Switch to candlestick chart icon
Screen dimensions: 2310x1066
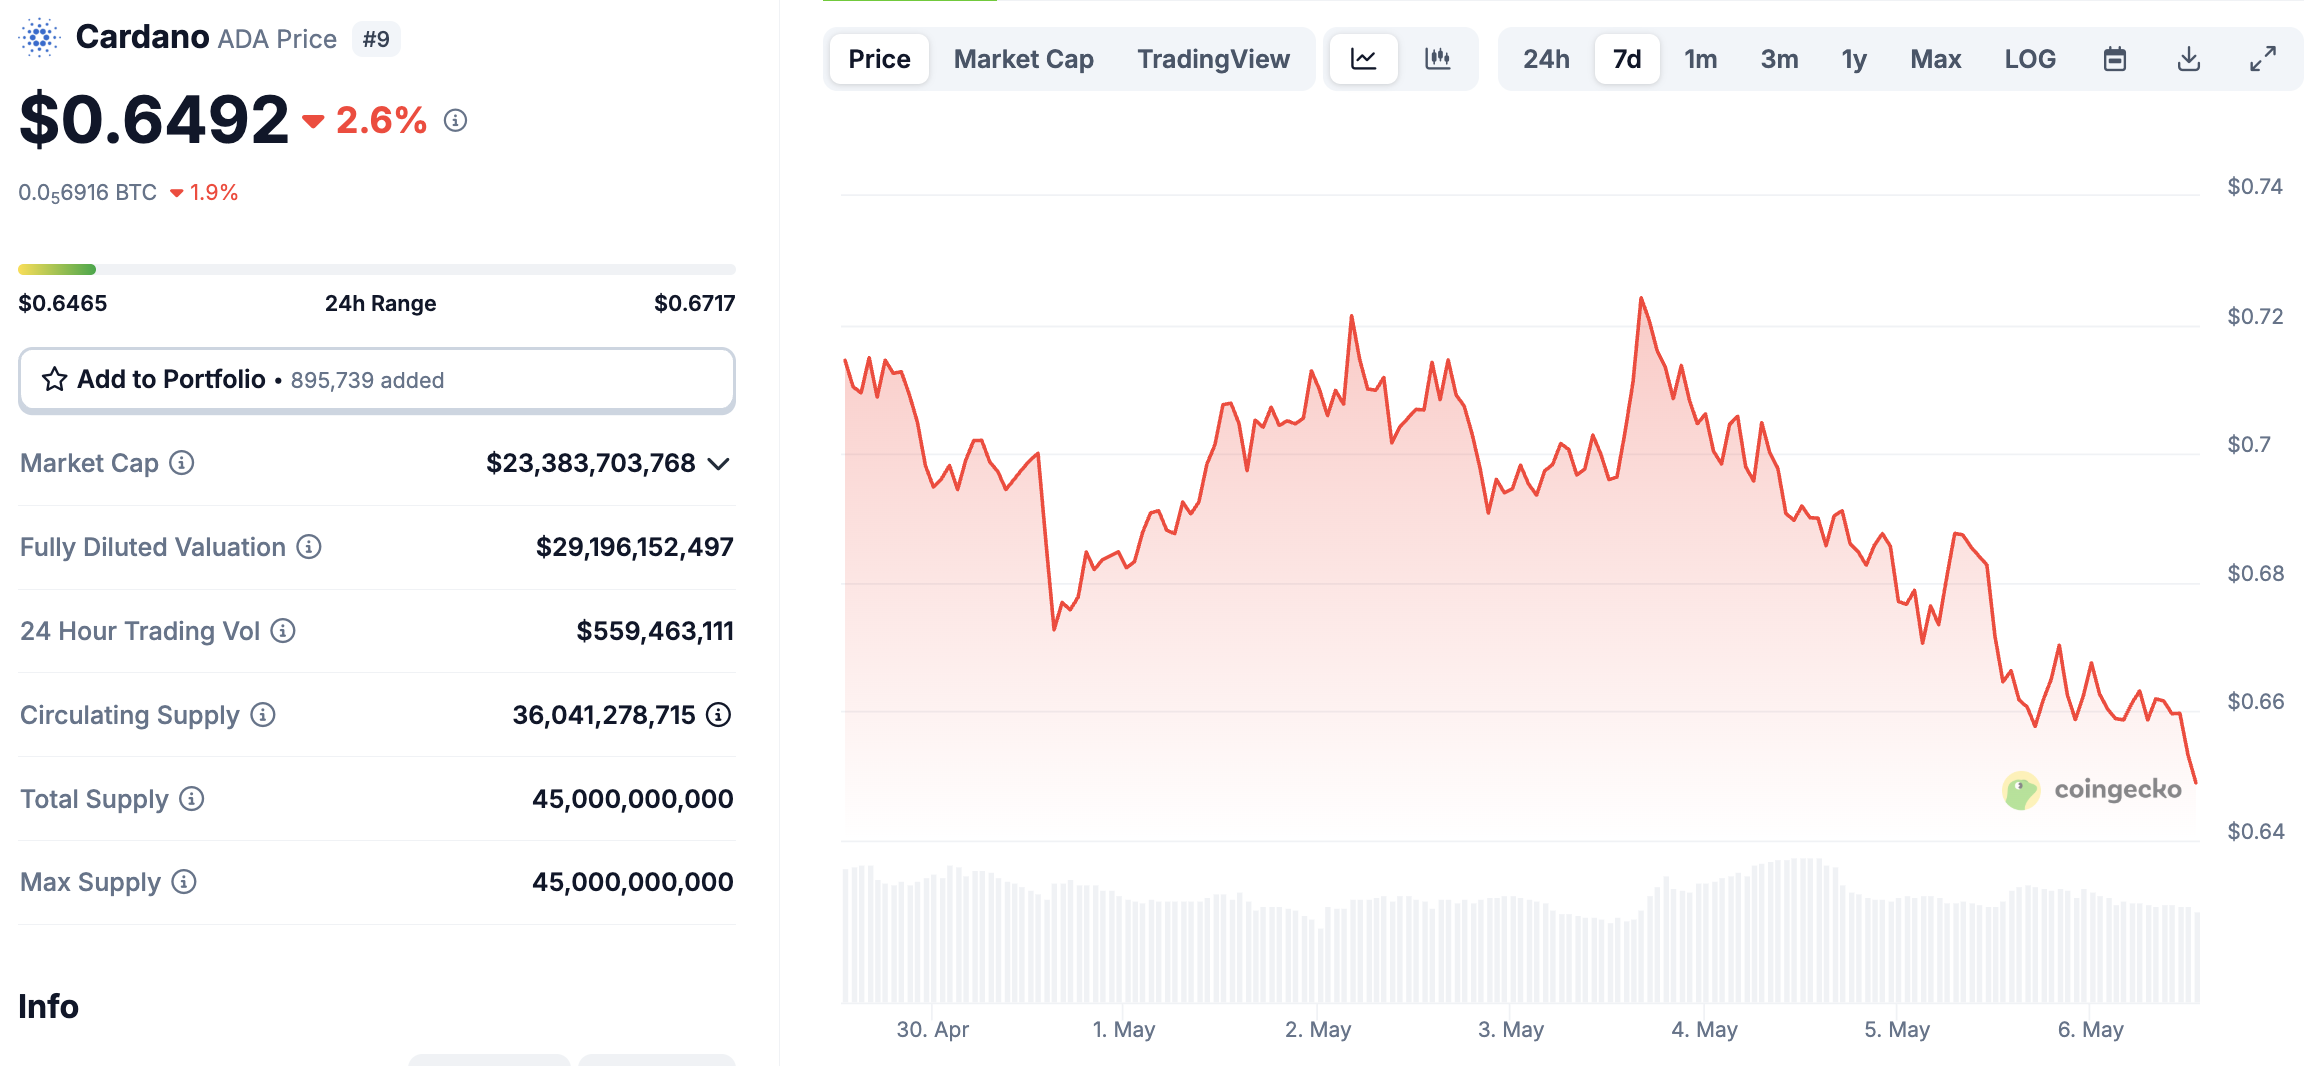1438,59
